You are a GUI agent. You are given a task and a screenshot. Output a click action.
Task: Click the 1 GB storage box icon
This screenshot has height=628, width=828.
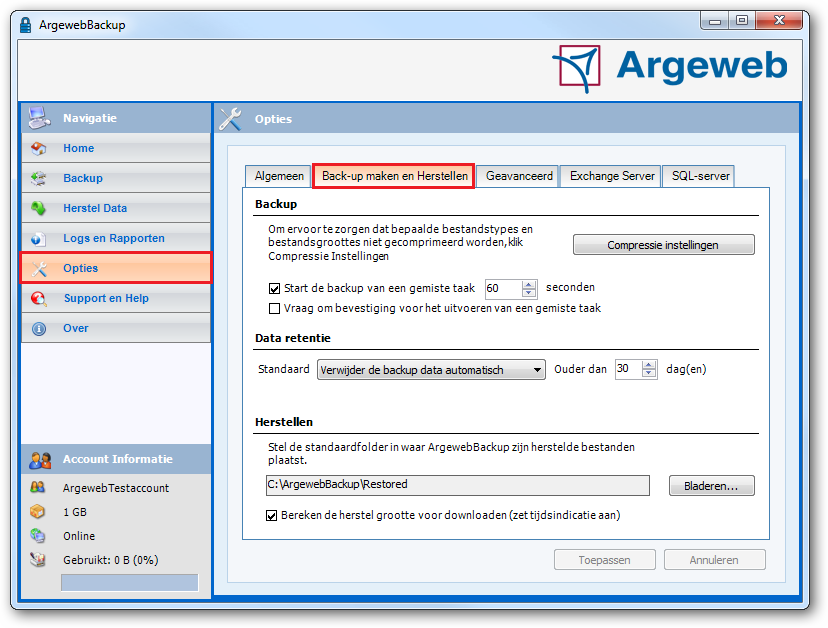pos(37,511)
